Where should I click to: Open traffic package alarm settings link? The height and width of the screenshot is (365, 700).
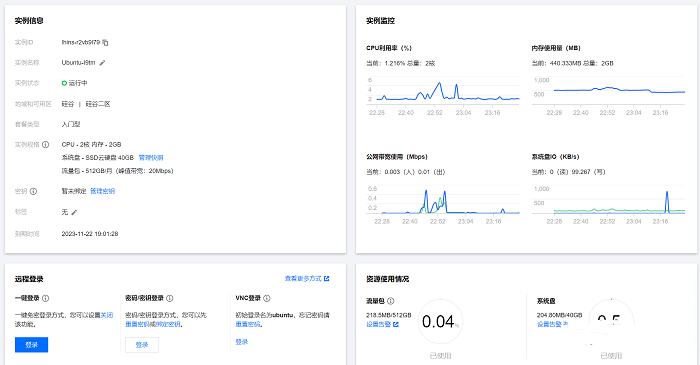[379, 324]
